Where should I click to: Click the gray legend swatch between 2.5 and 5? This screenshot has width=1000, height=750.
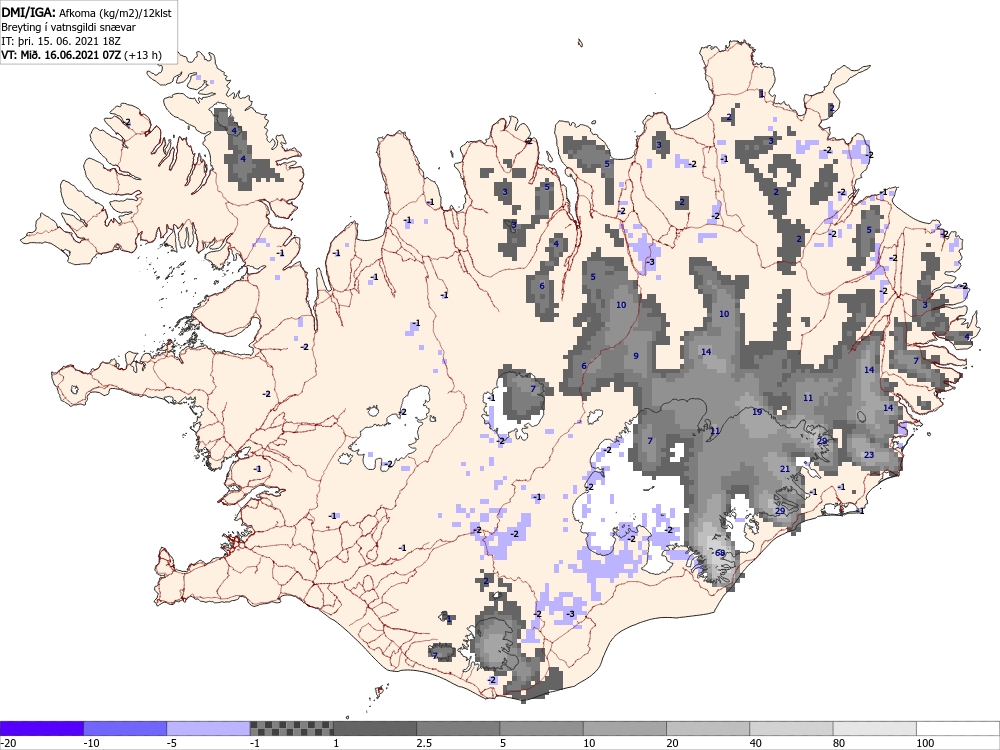pyautogui.click(x=458, y=729)
